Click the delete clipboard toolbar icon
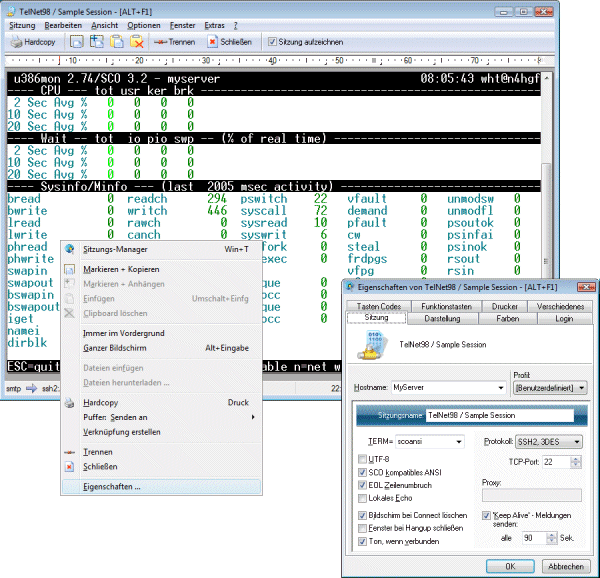Image resolution: width=600 pixels, height=578 pixels. pos(136,42)
